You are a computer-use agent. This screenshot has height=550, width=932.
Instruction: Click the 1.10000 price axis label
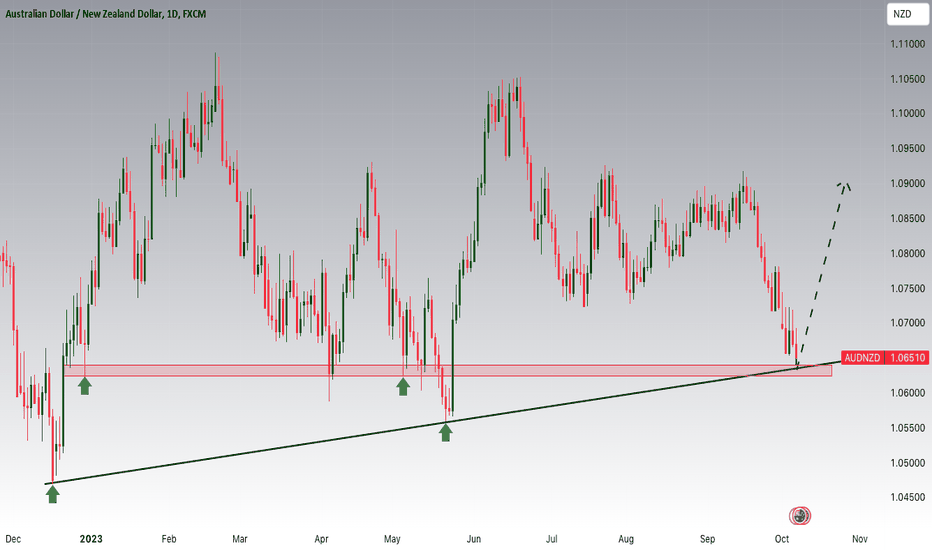click(x=908, y=114)
